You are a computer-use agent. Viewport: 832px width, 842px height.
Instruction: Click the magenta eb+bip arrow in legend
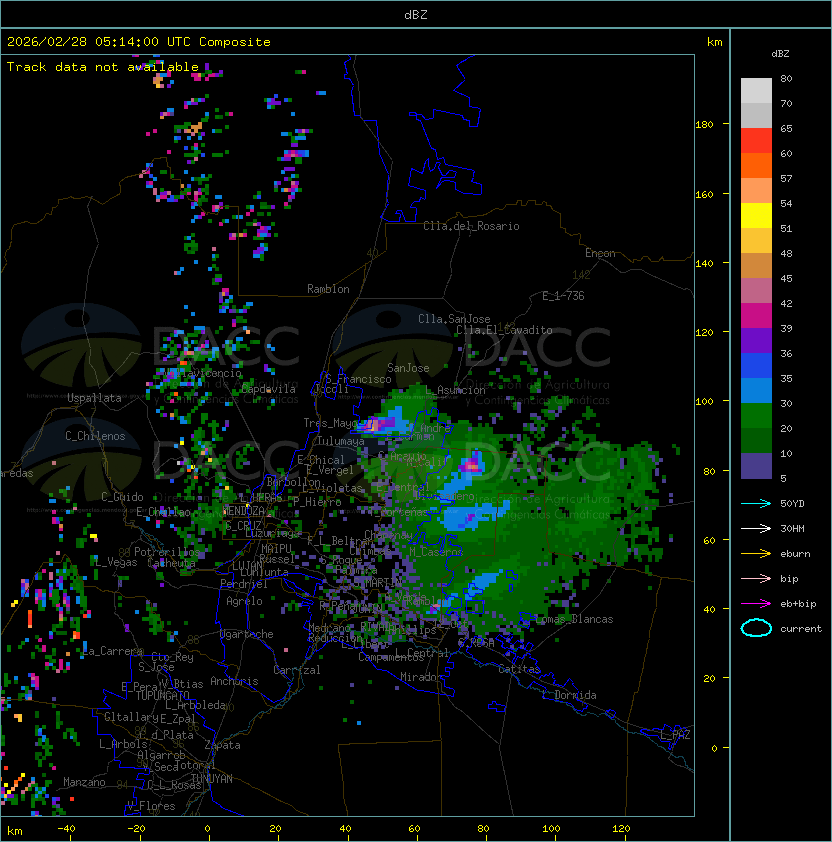pyautogui.click(x=756, y=604)
